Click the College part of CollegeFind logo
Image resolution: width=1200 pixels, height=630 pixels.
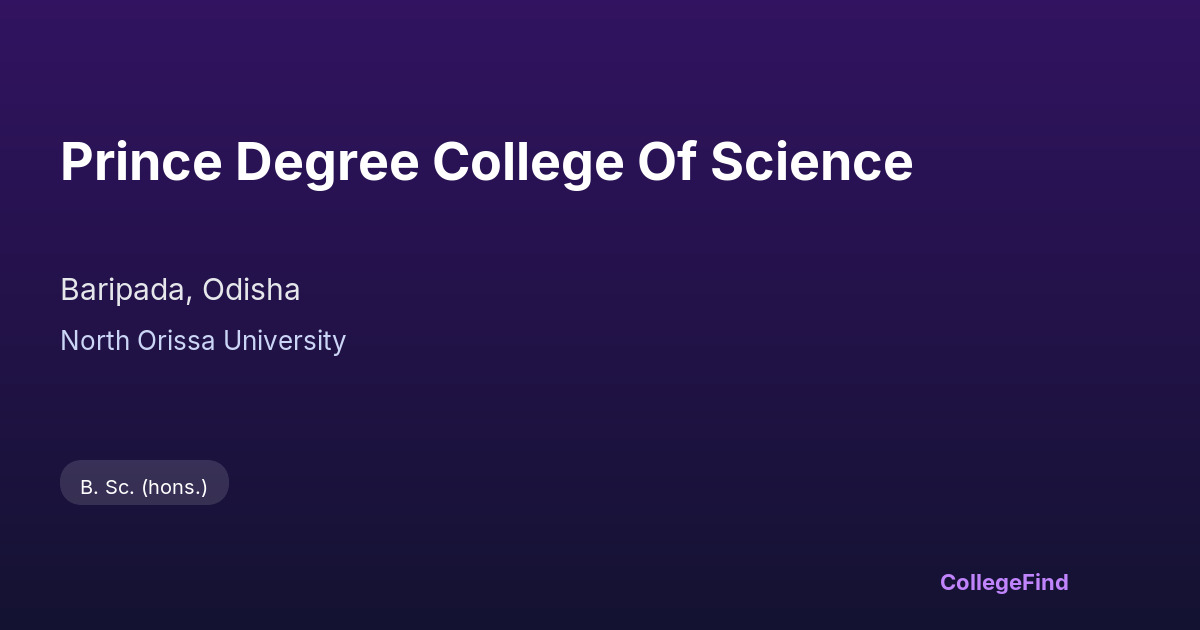(981, 582)
